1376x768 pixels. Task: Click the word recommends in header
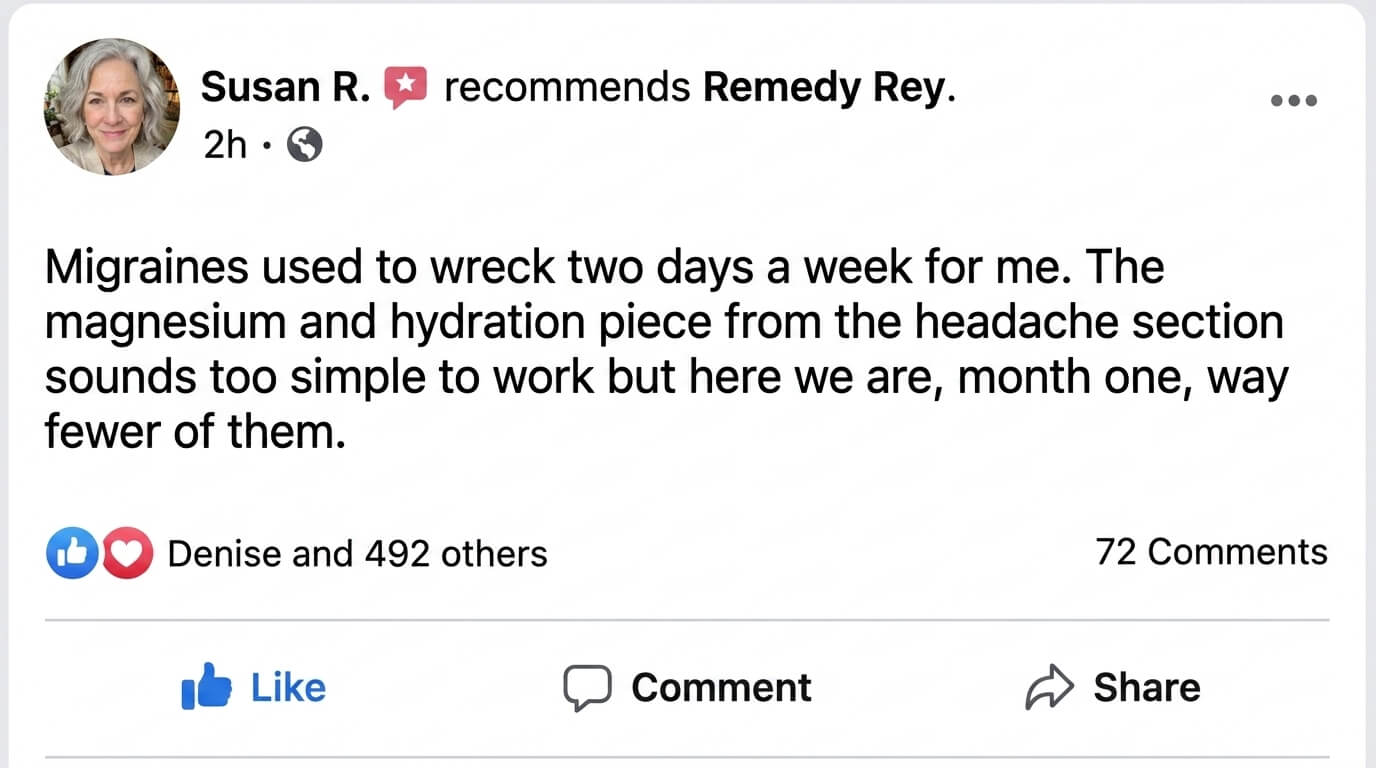[567, 88]
